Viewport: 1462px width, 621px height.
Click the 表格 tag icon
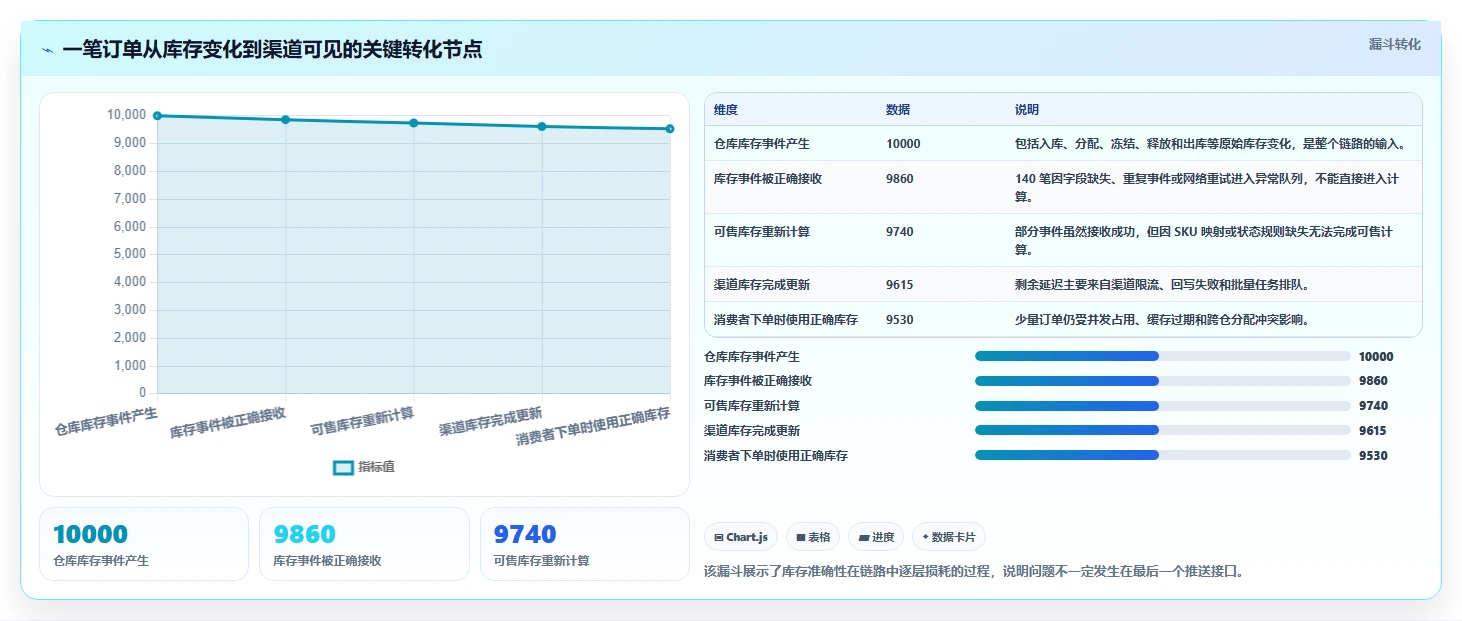tap(801, 537)
